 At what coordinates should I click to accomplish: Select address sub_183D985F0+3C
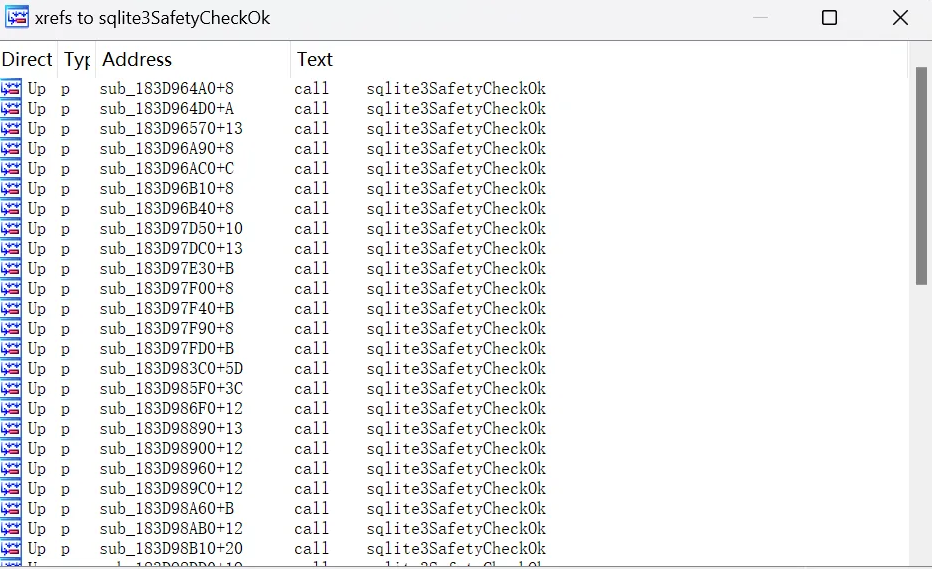coord(171,388)
